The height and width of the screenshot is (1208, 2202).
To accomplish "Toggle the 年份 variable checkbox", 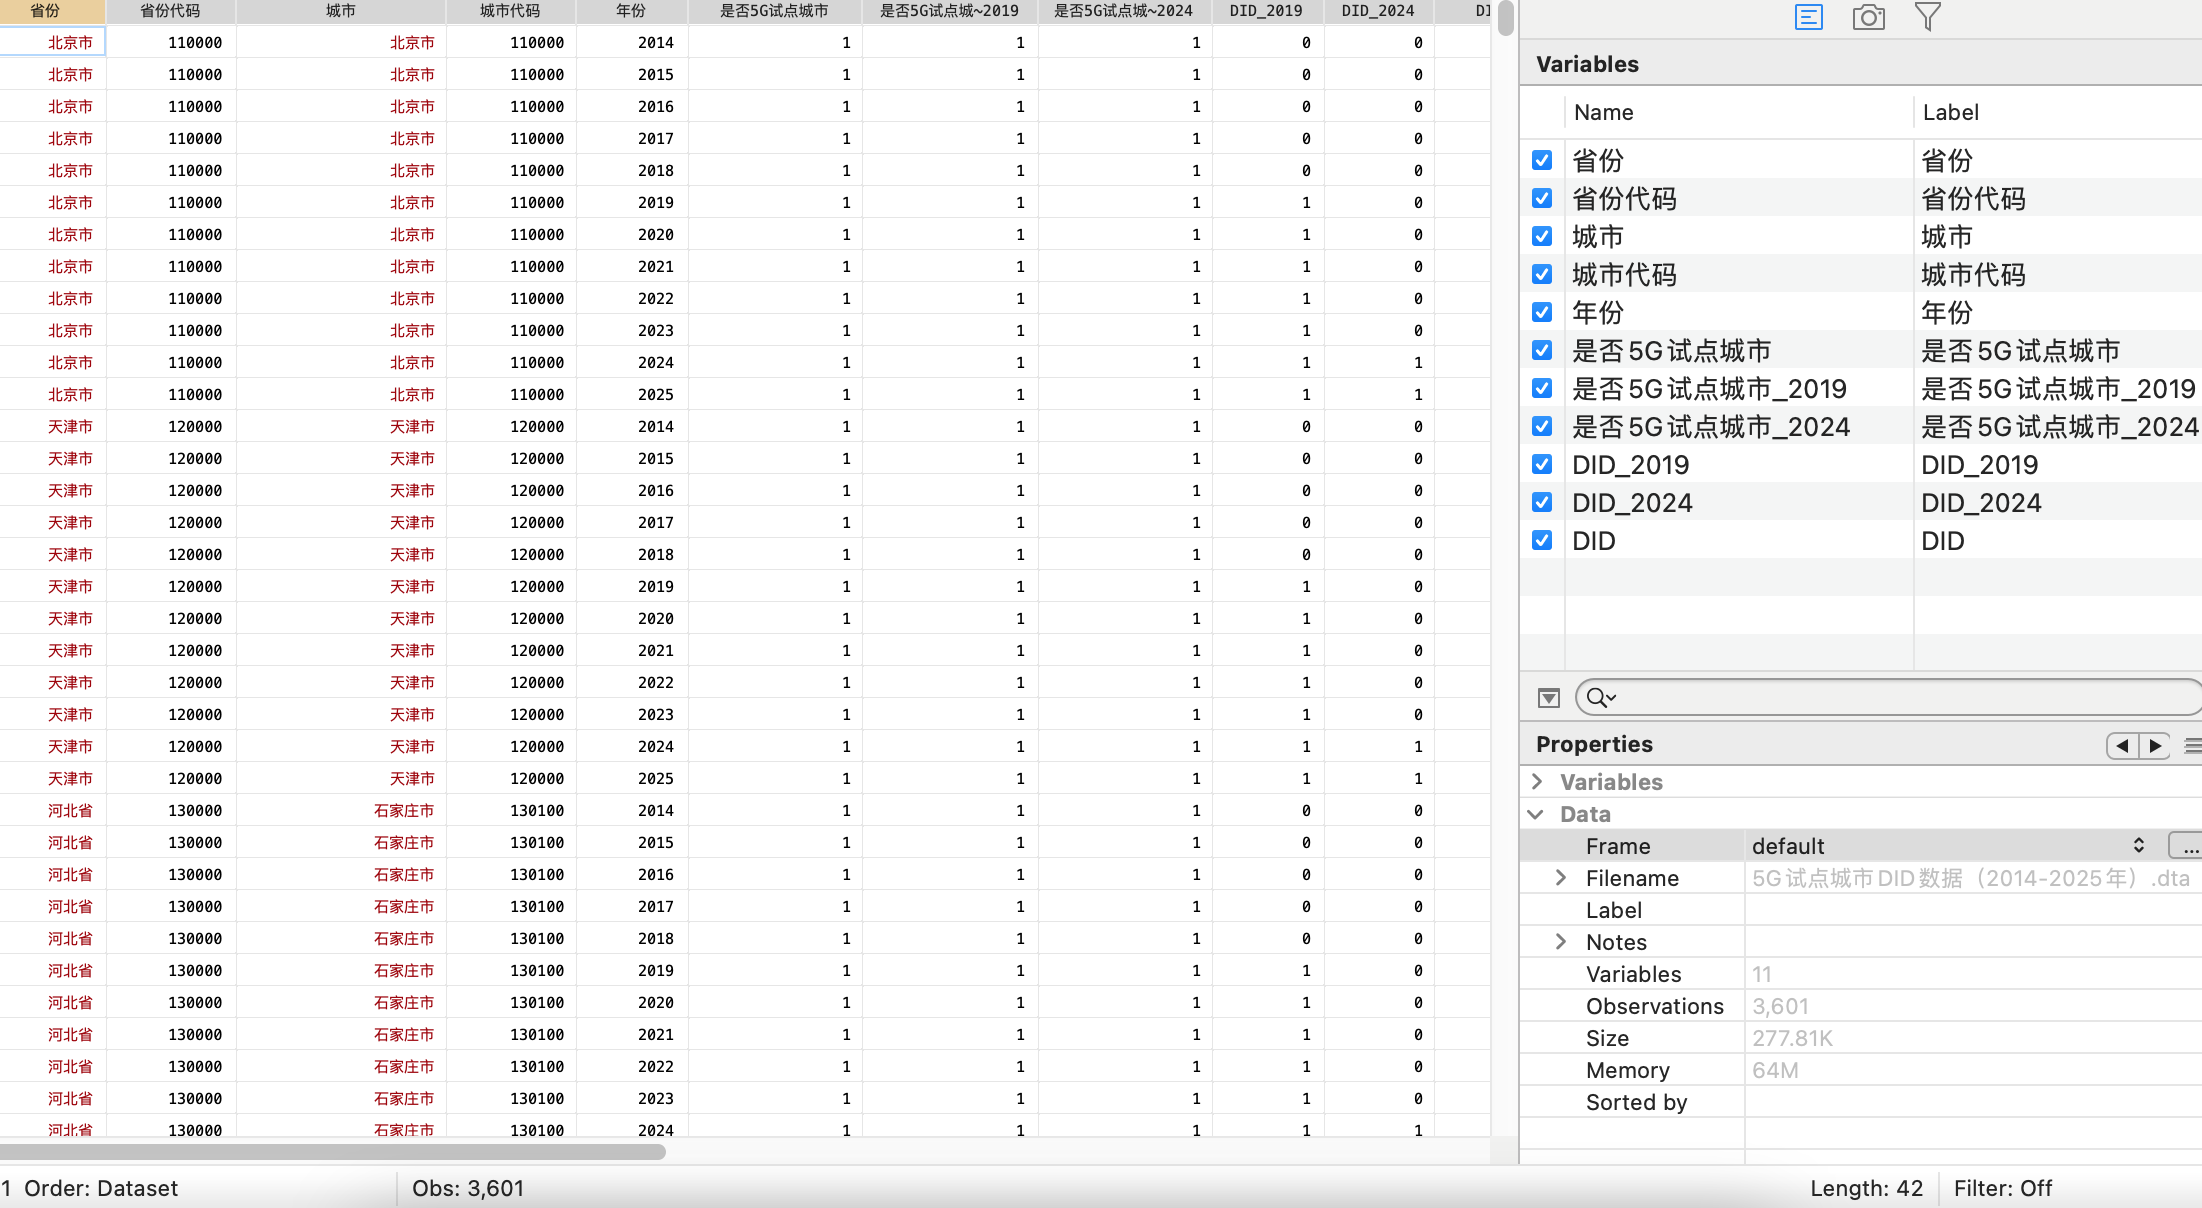I will coord(1542,312).
